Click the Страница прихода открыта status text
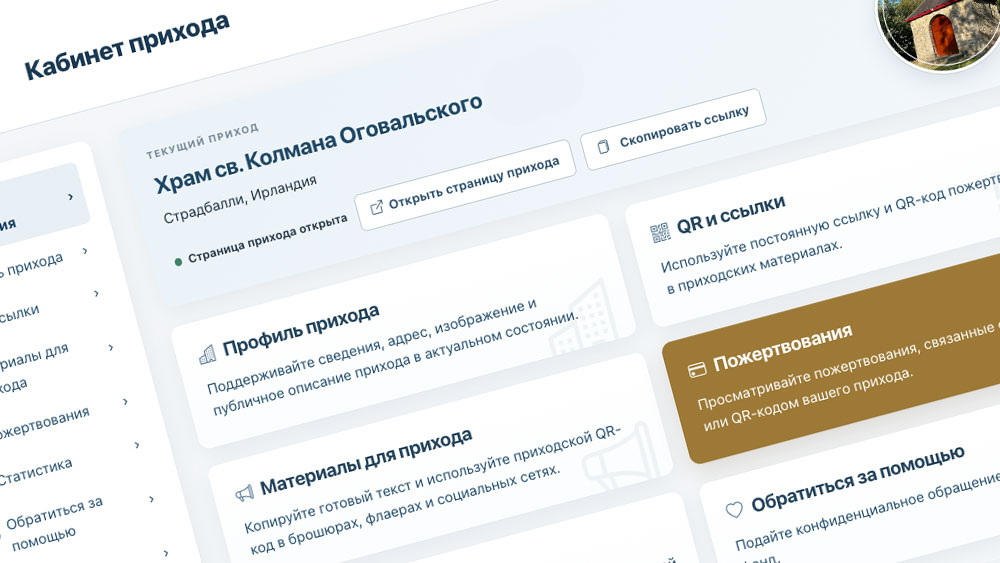The height and width of the screenshot is (563, 1000). coord(268,238)
